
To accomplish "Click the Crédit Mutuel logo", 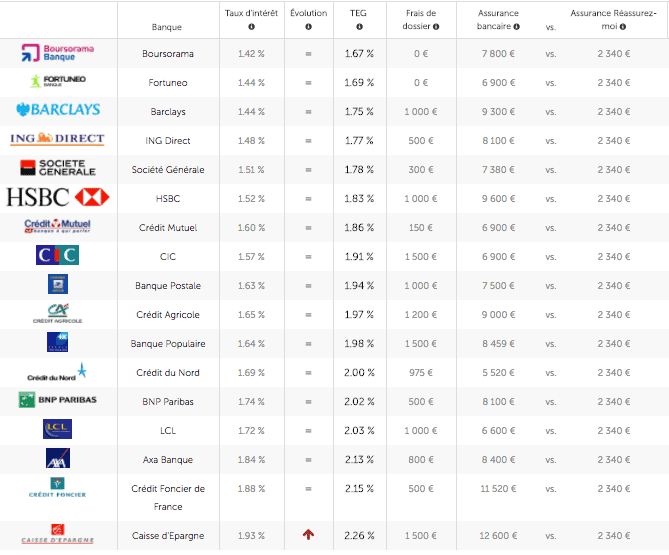I will coord(58,227).
